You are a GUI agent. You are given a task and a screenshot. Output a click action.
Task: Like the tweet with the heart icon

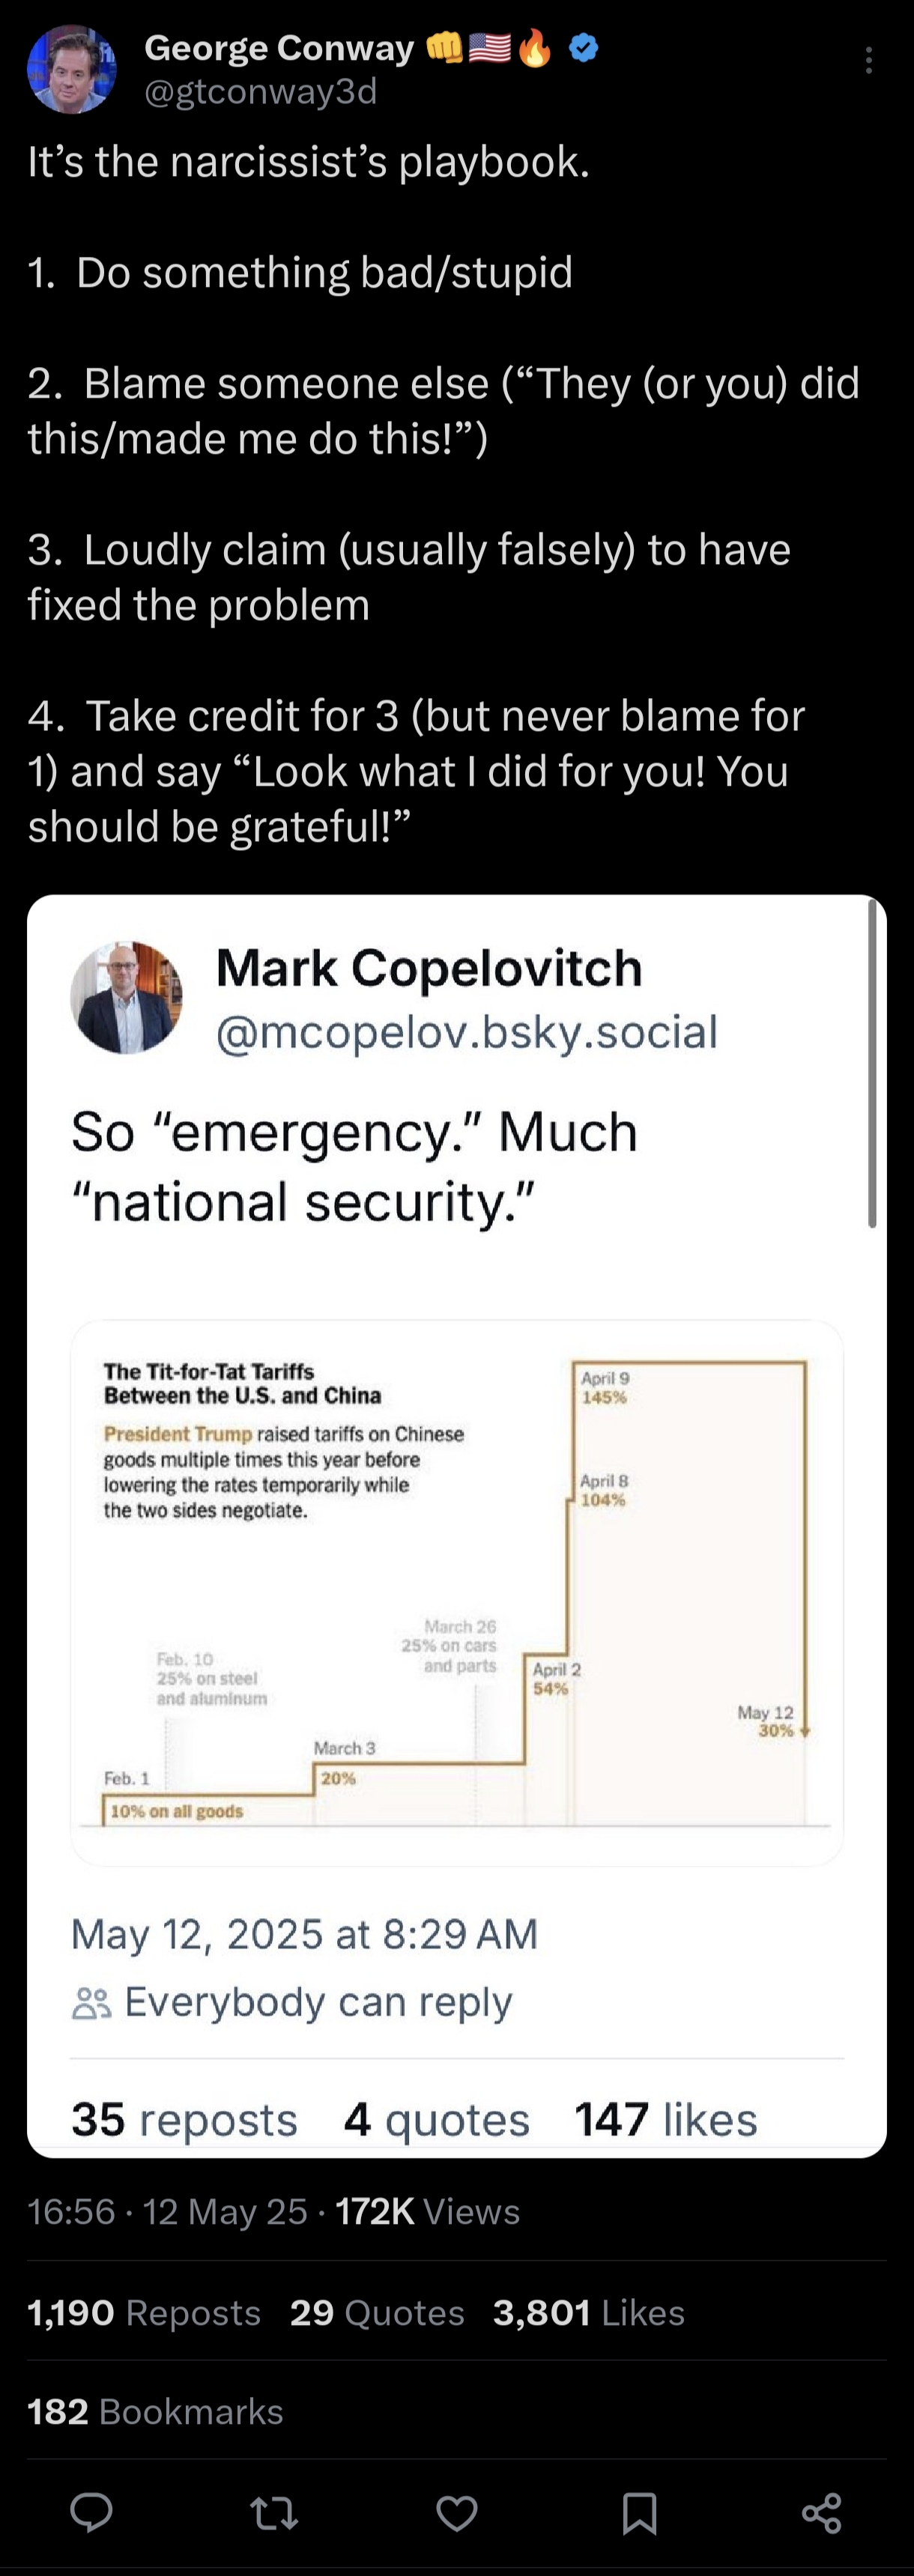tap(457, 2511)
